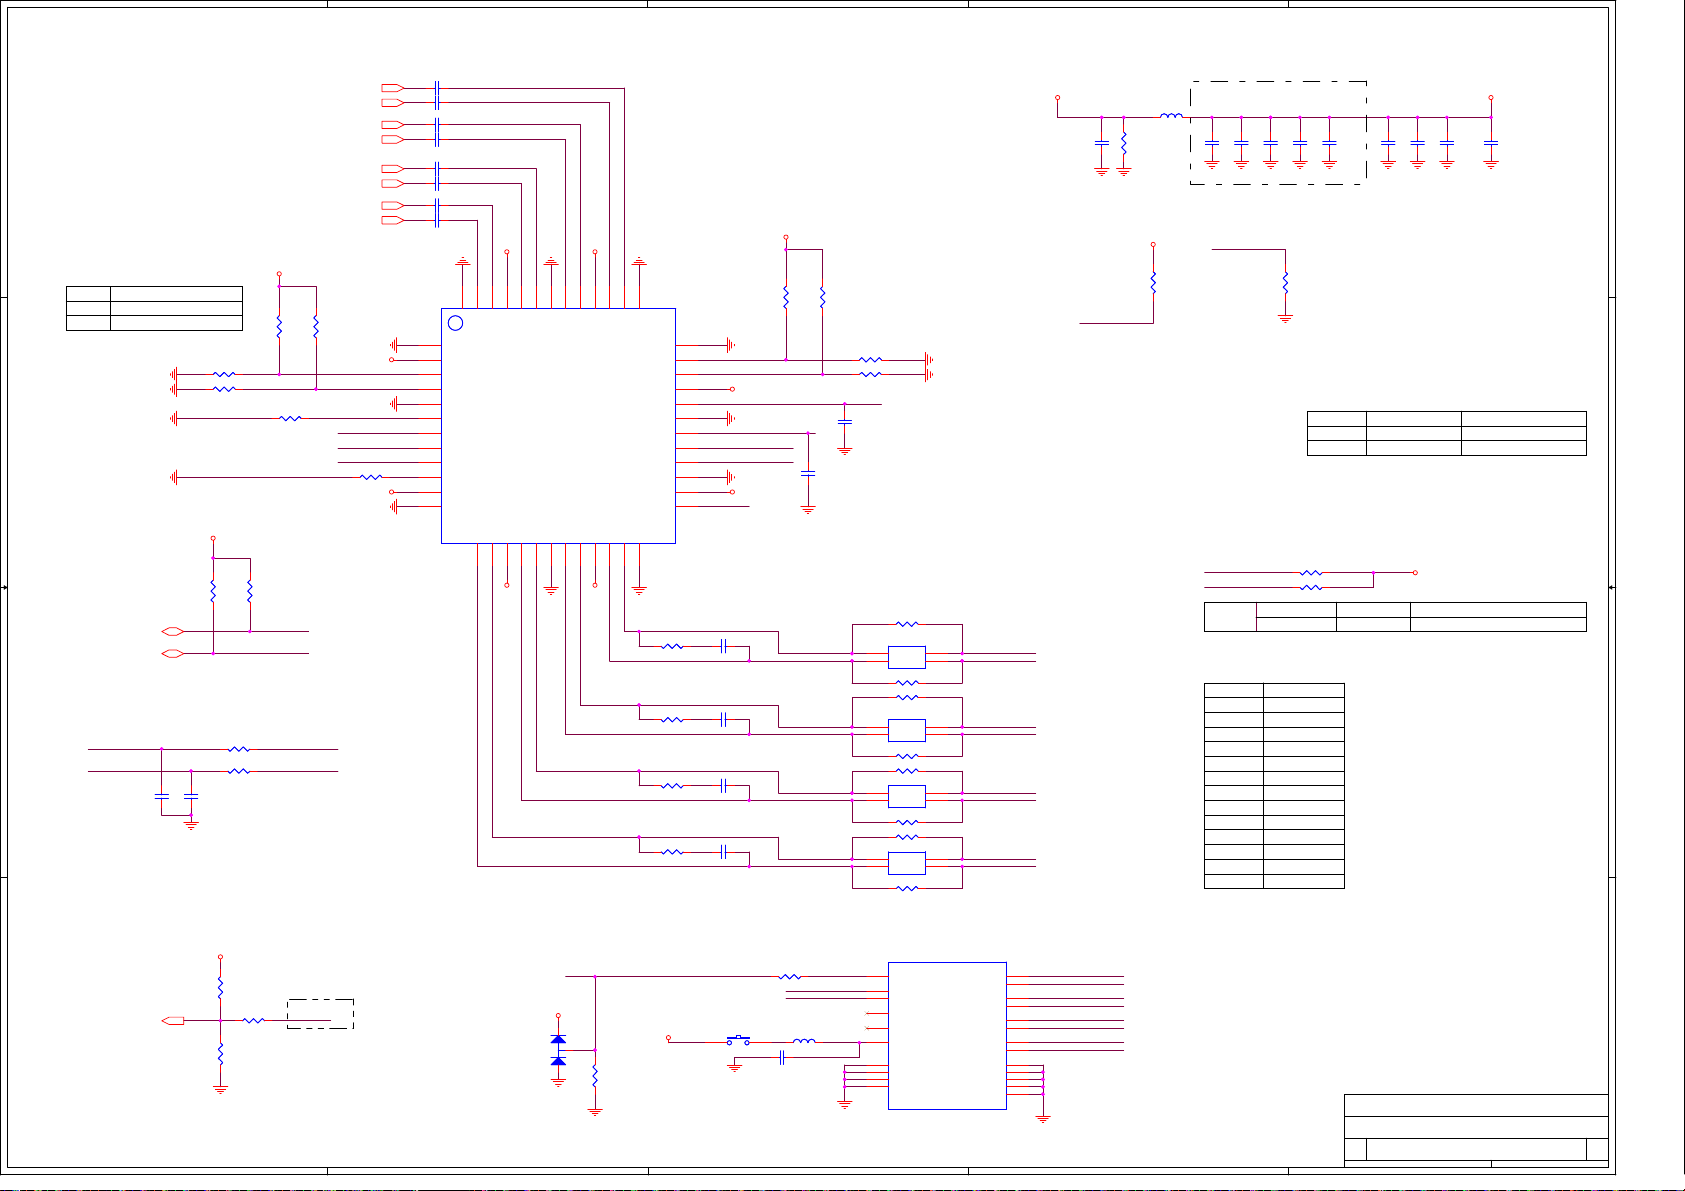The image size is (1685, 1191).
Task: Select the topmost of four filter component boxes
Action: tap(907, 657)
